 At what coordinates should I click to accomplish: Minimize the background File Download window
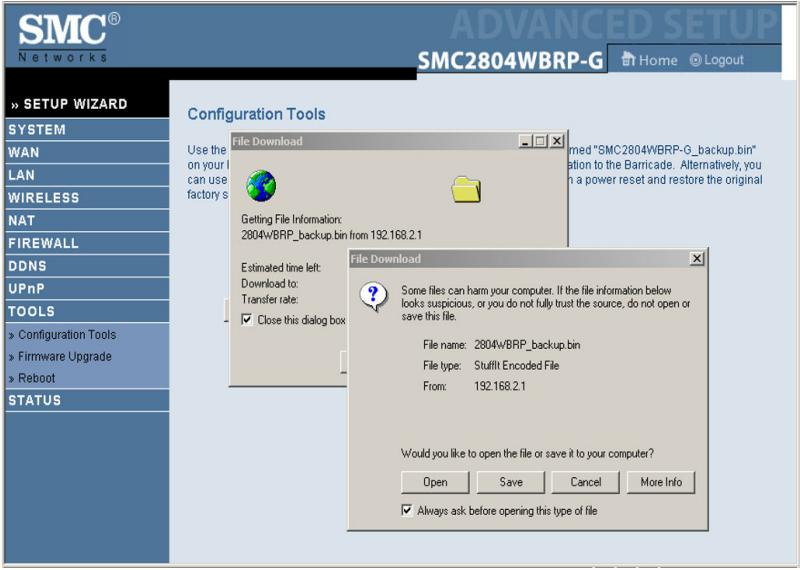pos(526,141)
